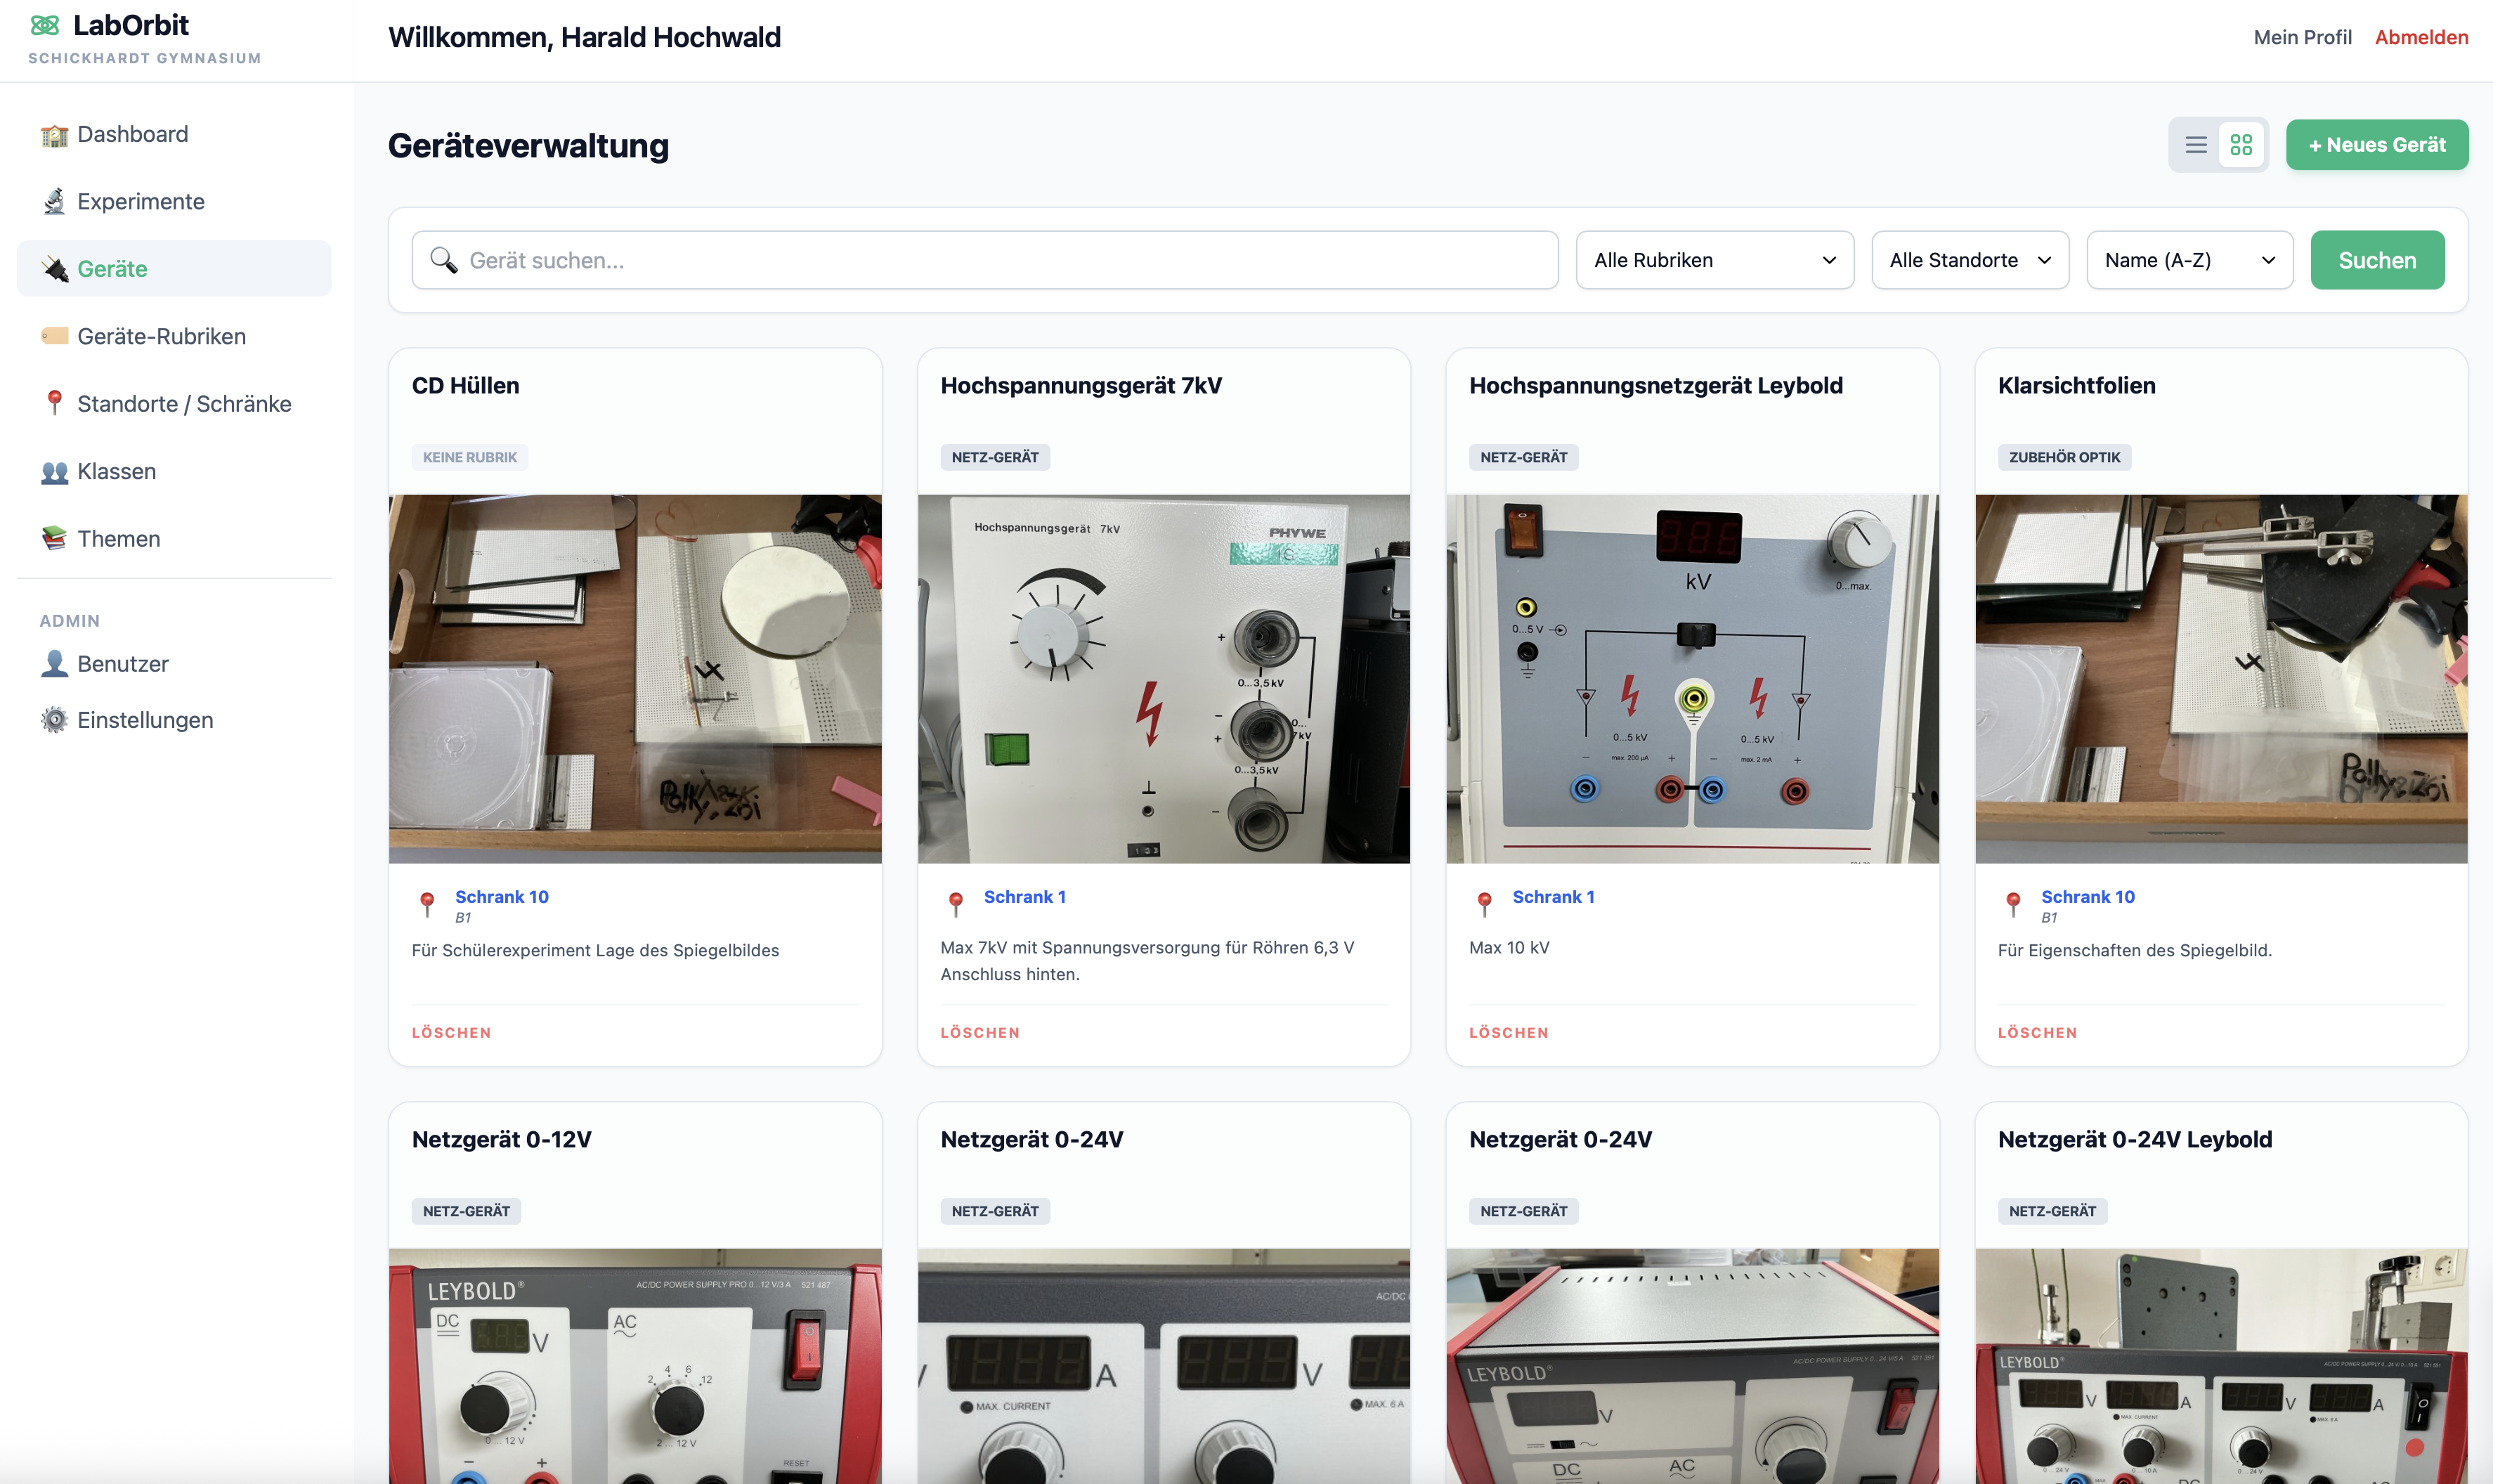Click the magnifier icon in the search bar
2493x1484 pixels.
pyautogui.click(x=442, y=259)
